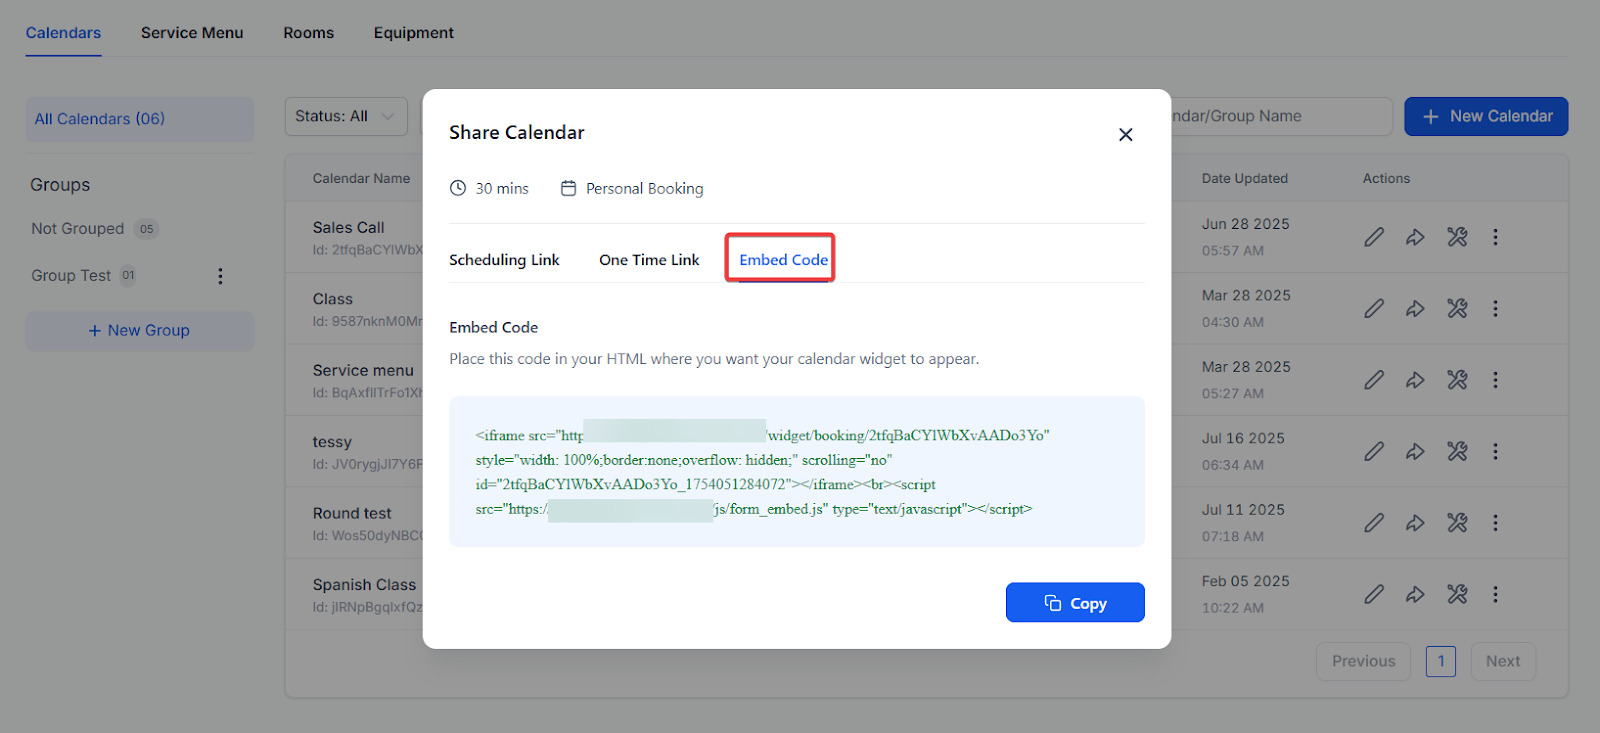Select the Not Grouped filter

coord(78,229)
